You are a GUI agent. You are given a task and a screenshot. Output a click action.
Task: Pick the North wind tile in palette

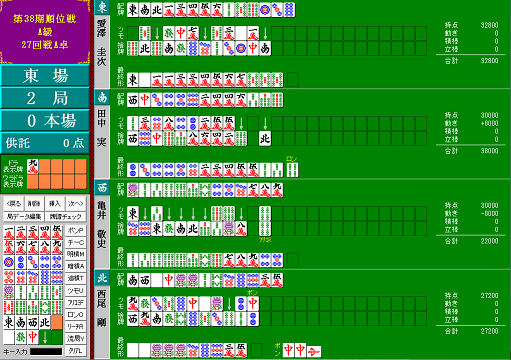(x=45, y=322)
